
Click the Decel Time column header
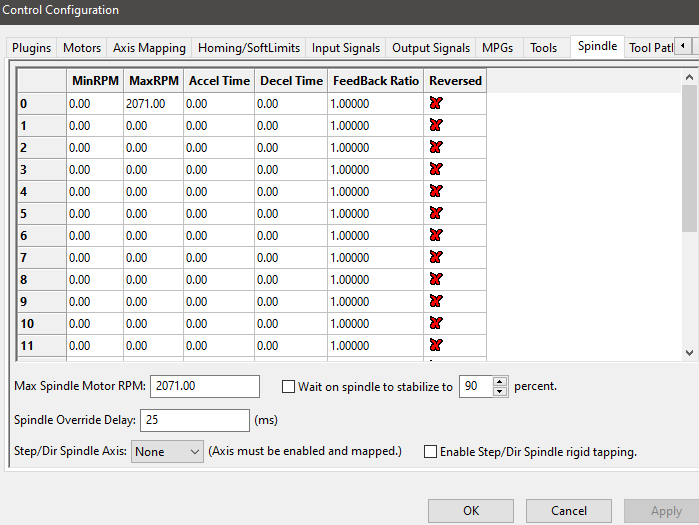[x=291, y=81]
